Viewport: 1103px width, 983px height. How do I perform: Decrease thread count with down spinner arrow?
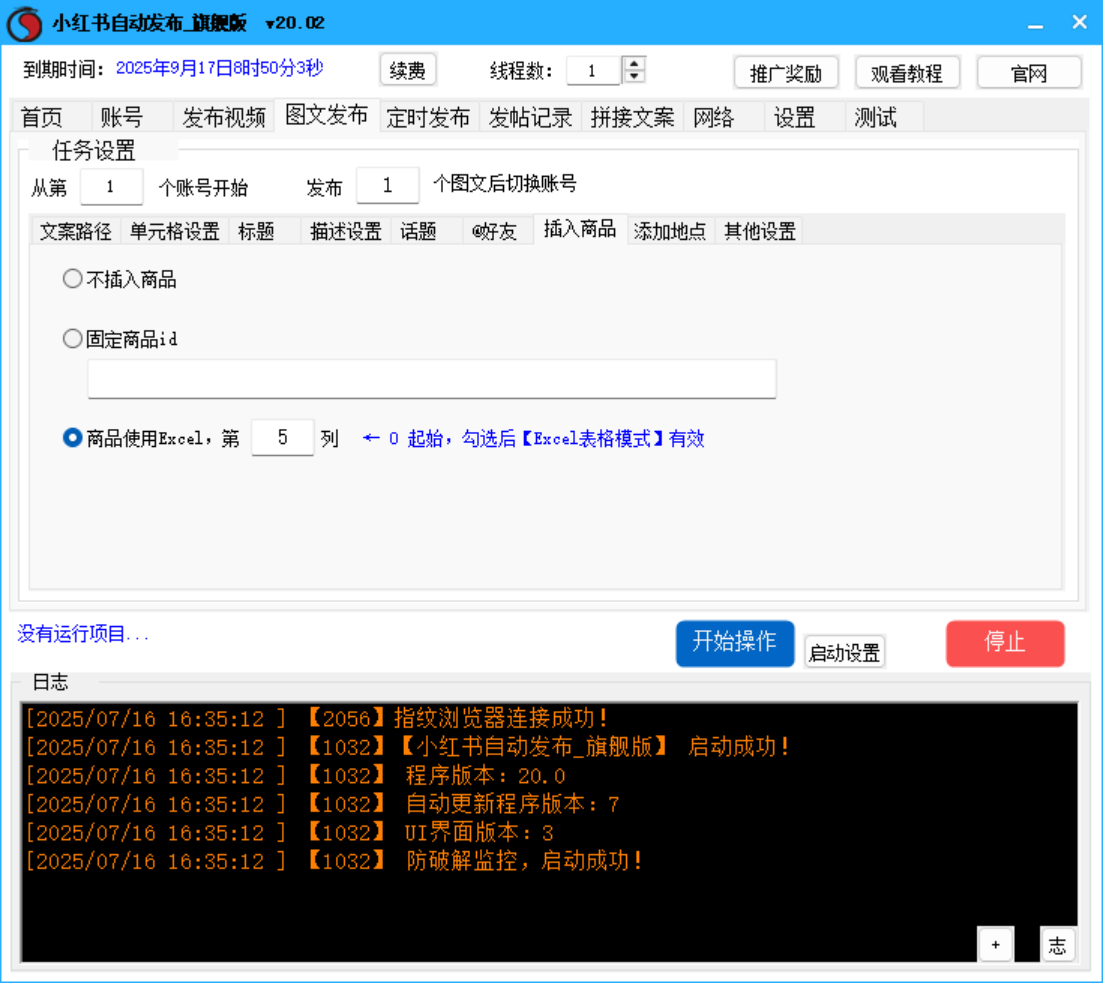tap(634, 76)
